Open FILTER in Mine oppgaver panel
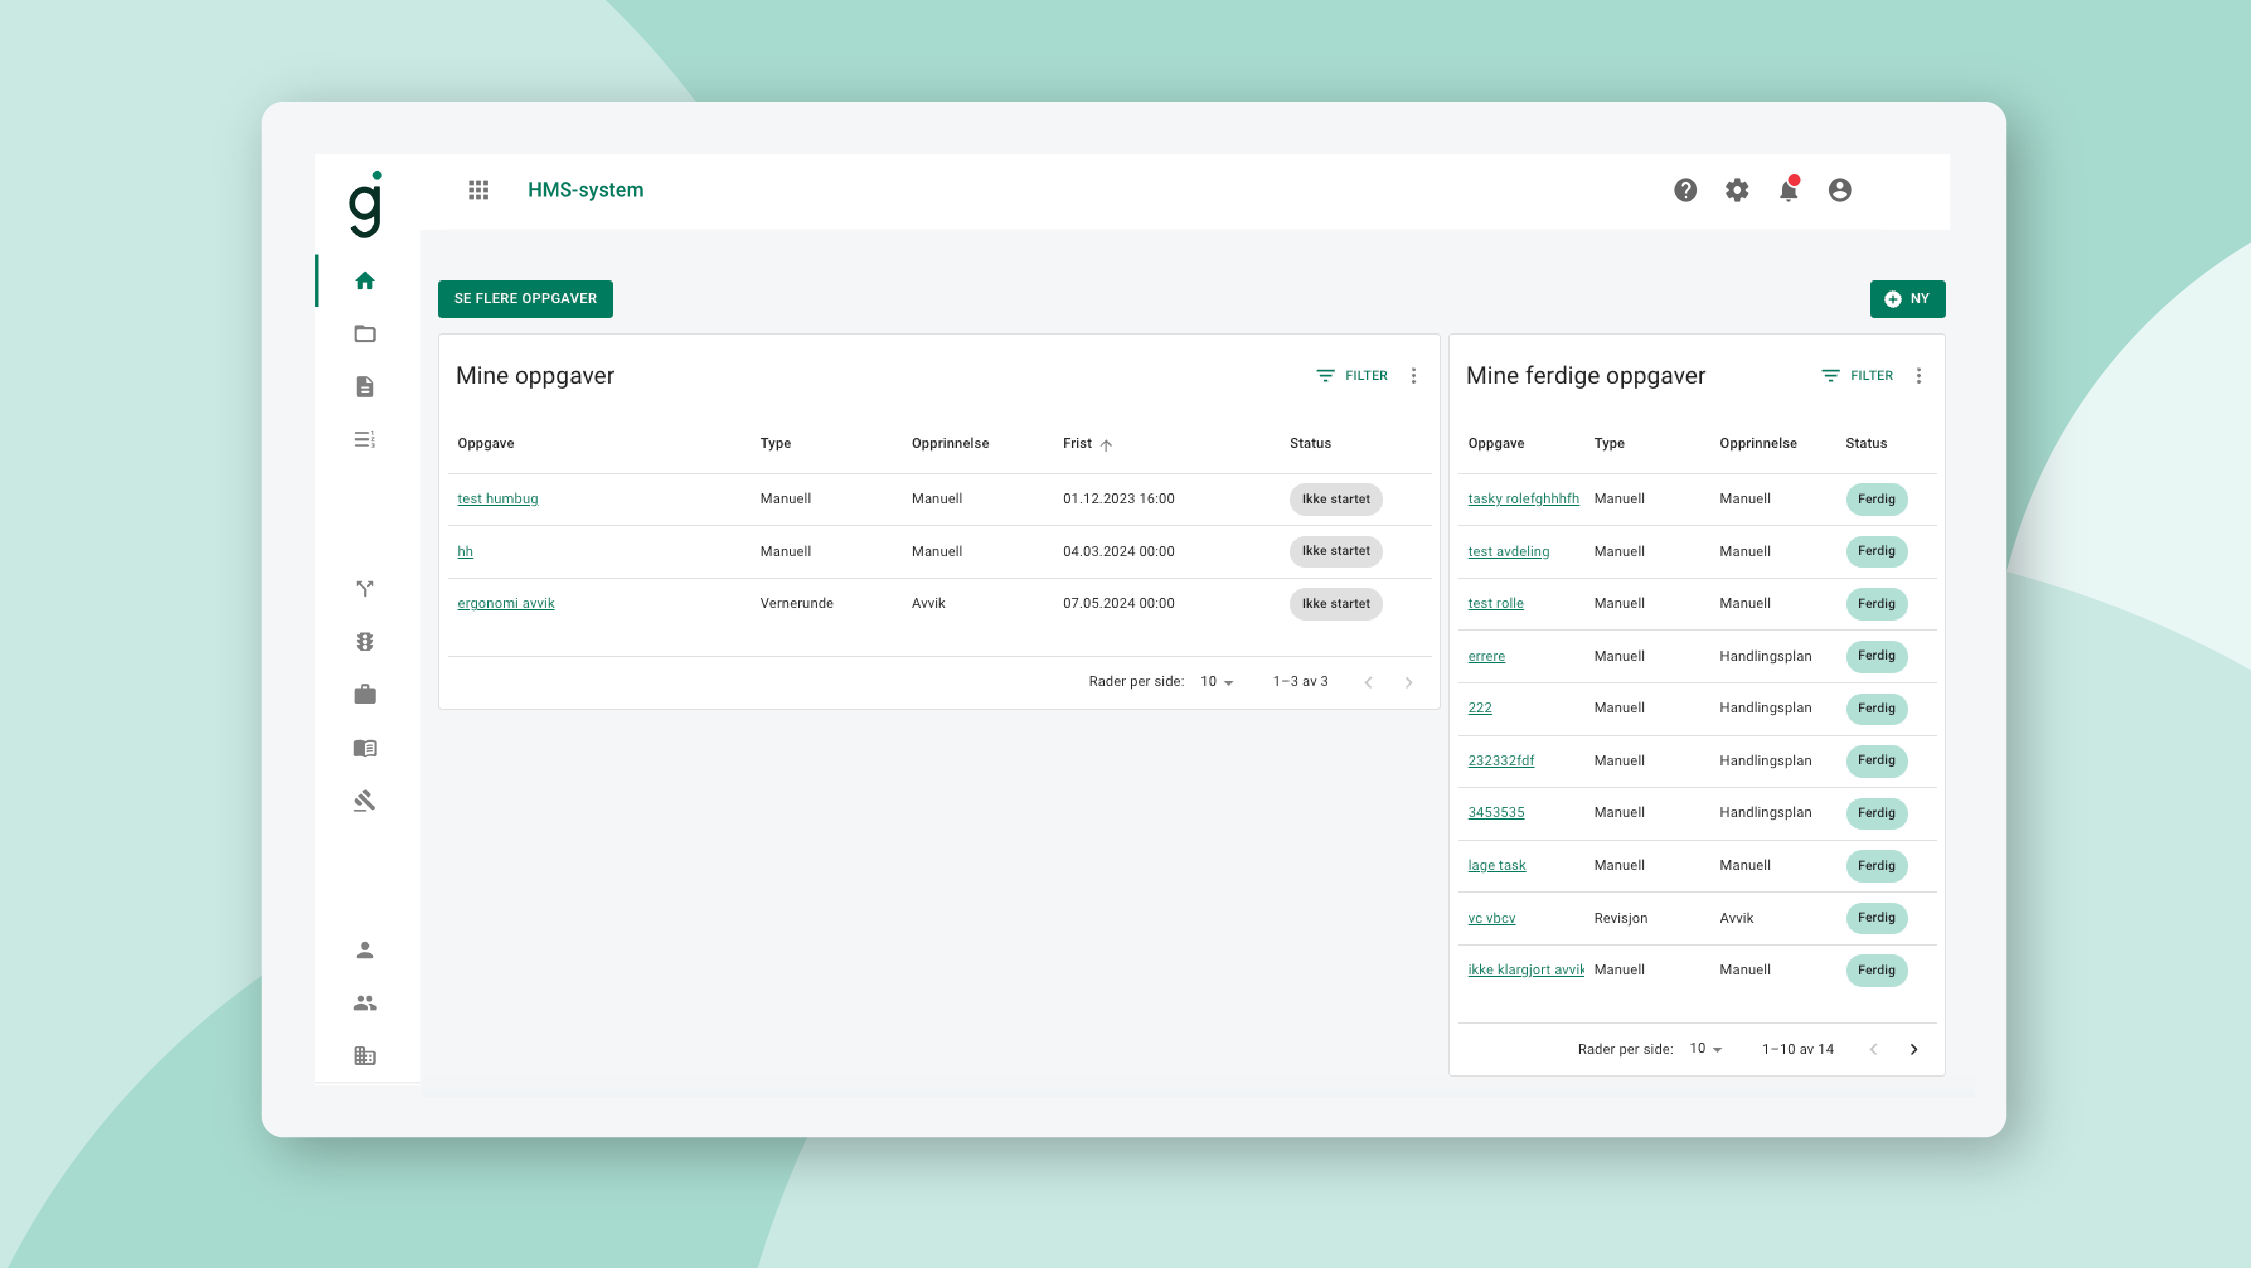Viewport: 2251px width, 1268px height. (x=1352, y=376)
